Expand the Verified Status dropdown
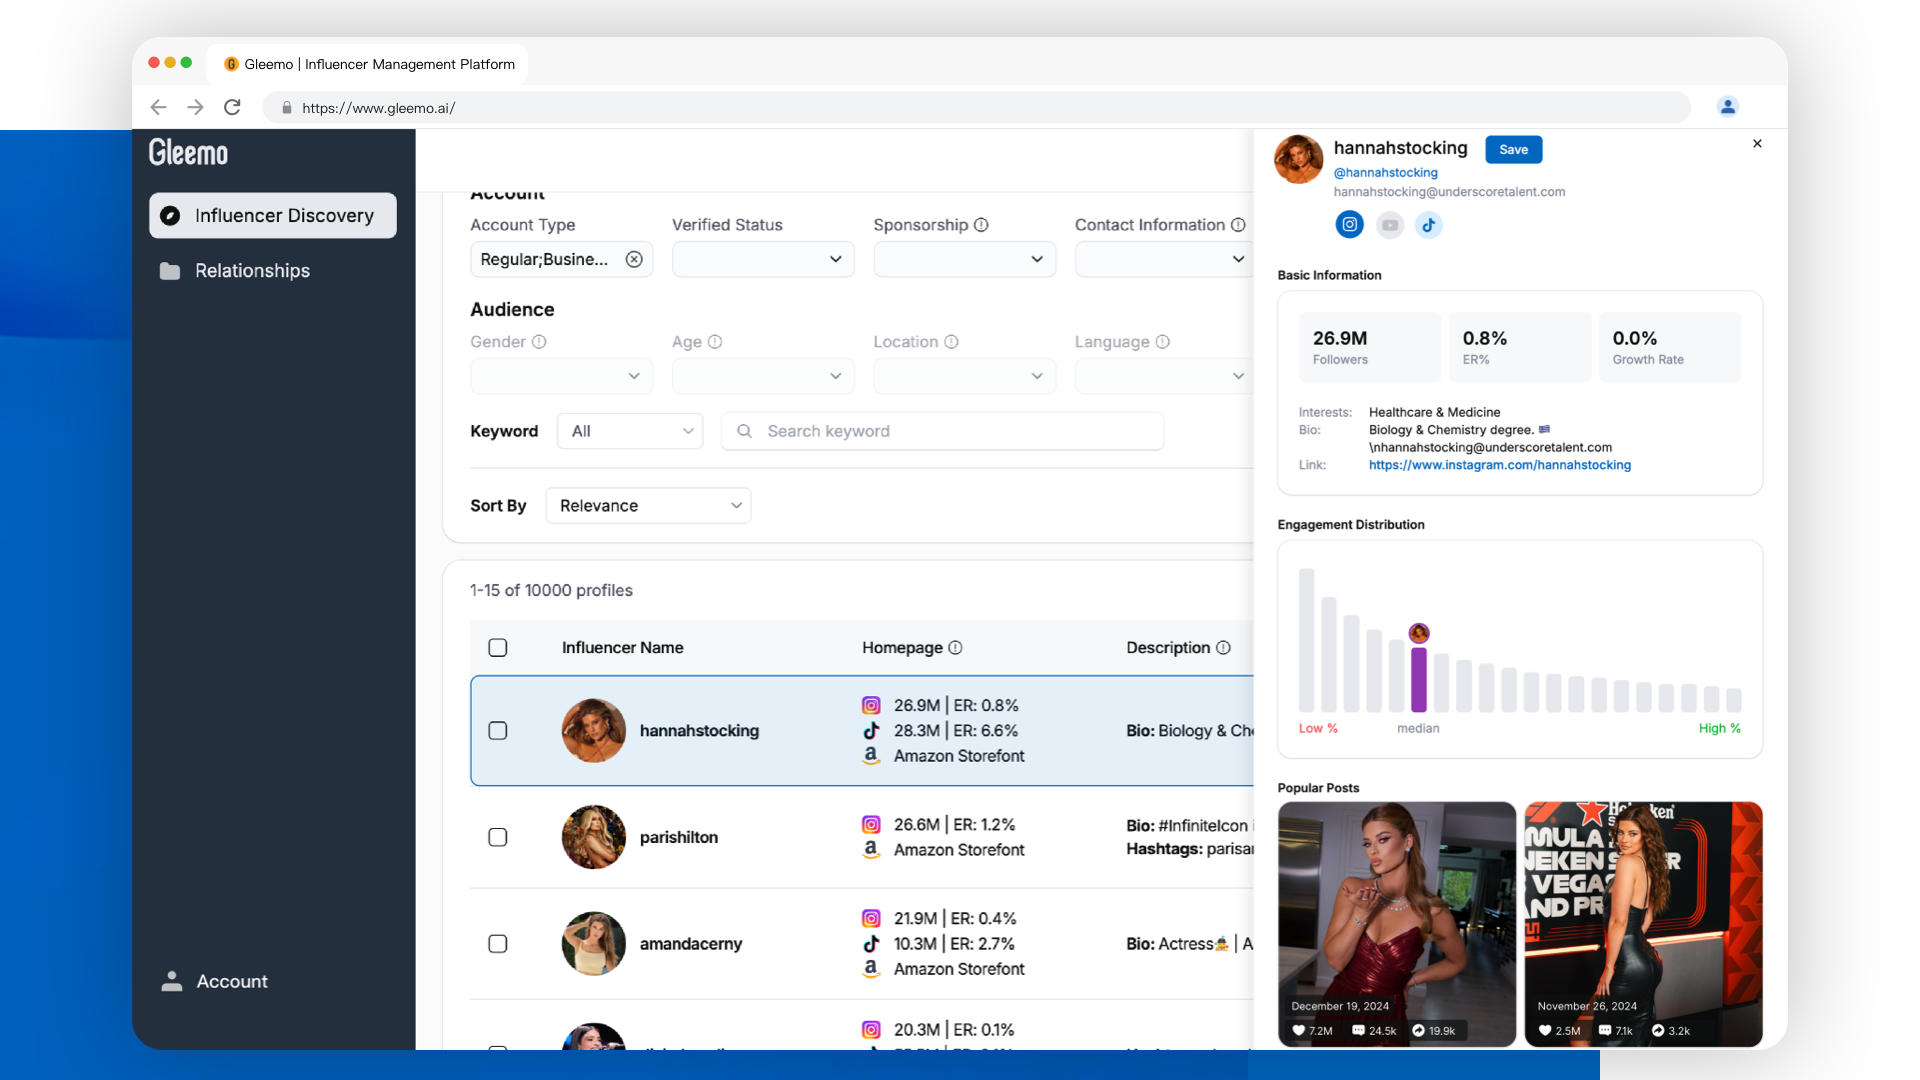Image resolution: width=1920 pixels, height=1080 pixels. click(x=760, y=260)
